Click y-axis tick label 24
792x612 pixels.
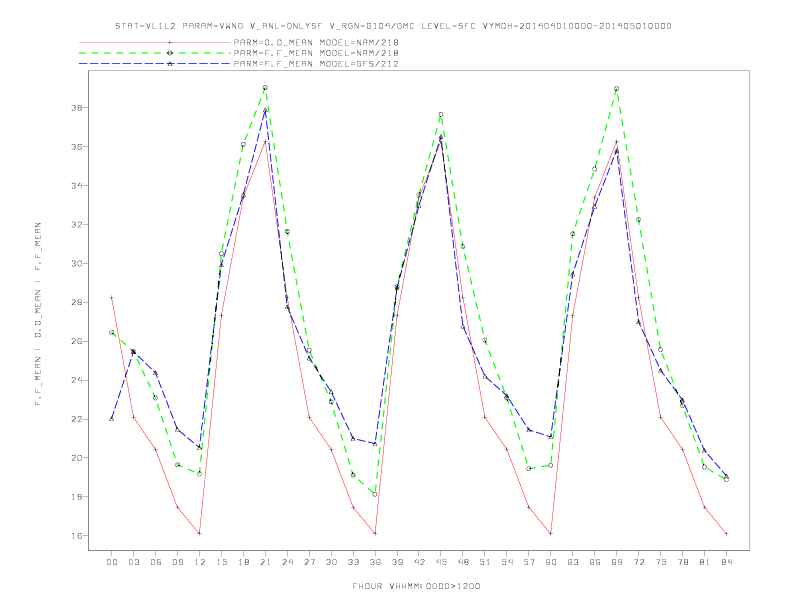pos(76,380)
